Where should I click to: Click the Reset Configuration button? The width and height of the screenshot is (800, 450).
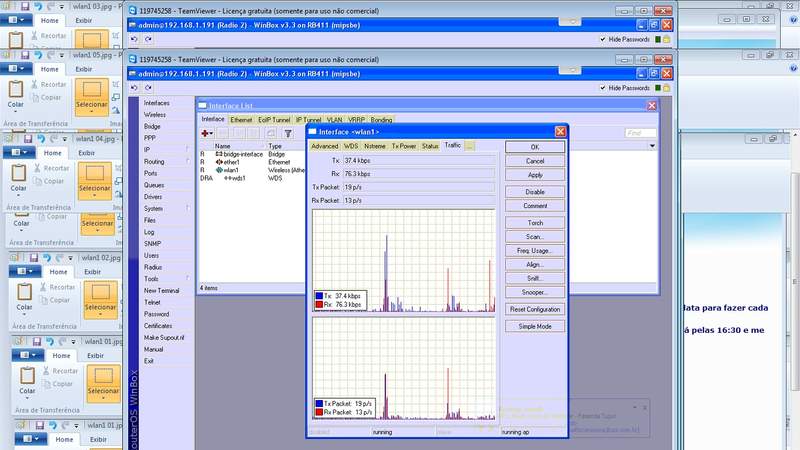point(535,309)
